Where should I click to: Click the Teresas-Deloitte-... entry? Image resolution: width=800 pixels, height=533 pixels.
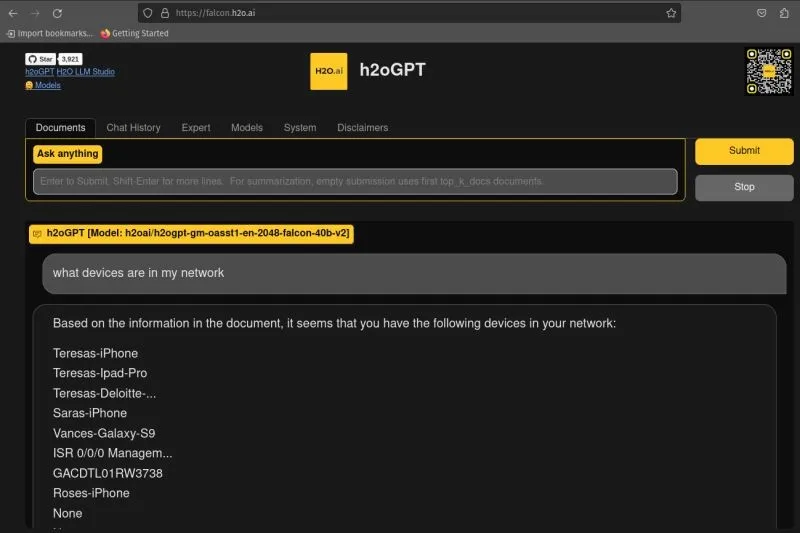pyautogui.click(x=105, y=393)
